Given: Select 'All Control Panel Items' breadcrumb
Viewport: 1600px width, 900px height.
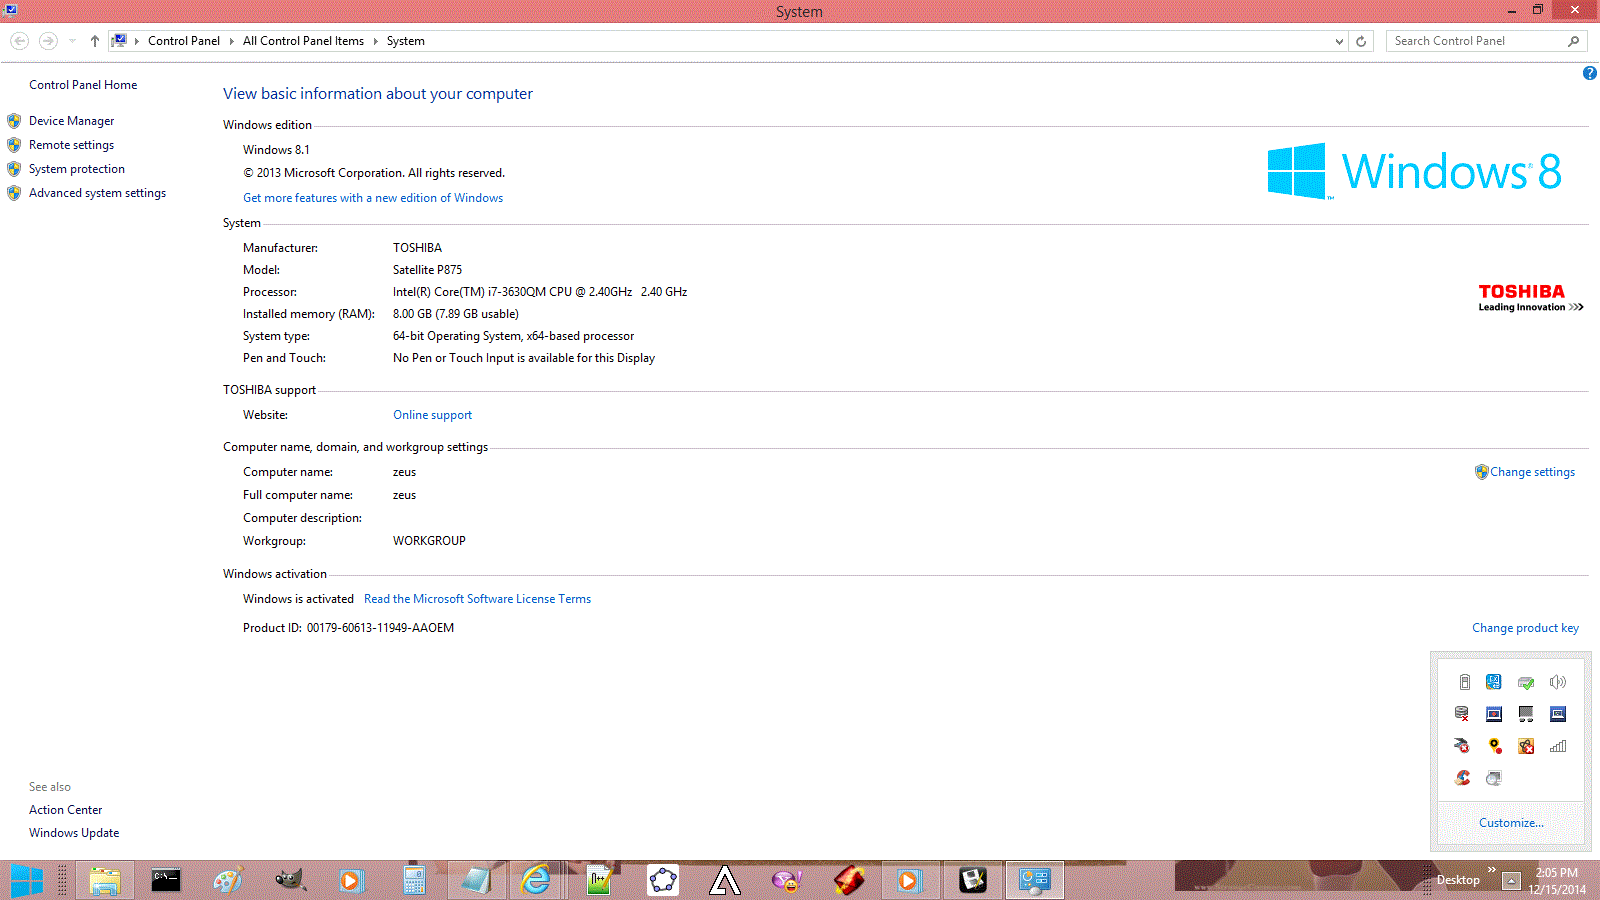Looking at the screenshot, I should pos(303,41).
